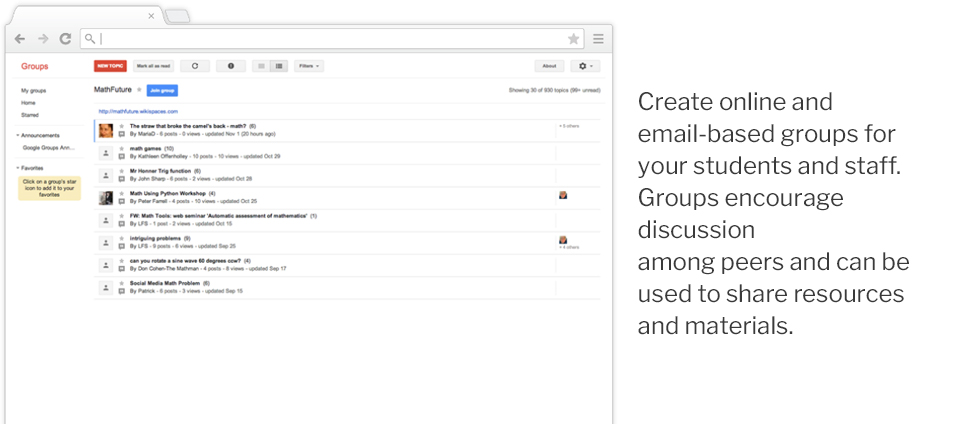The height and width of the screenshot is (424, 953).
Task: Bookmark the page using the address bar star
Action: [573, 39]
